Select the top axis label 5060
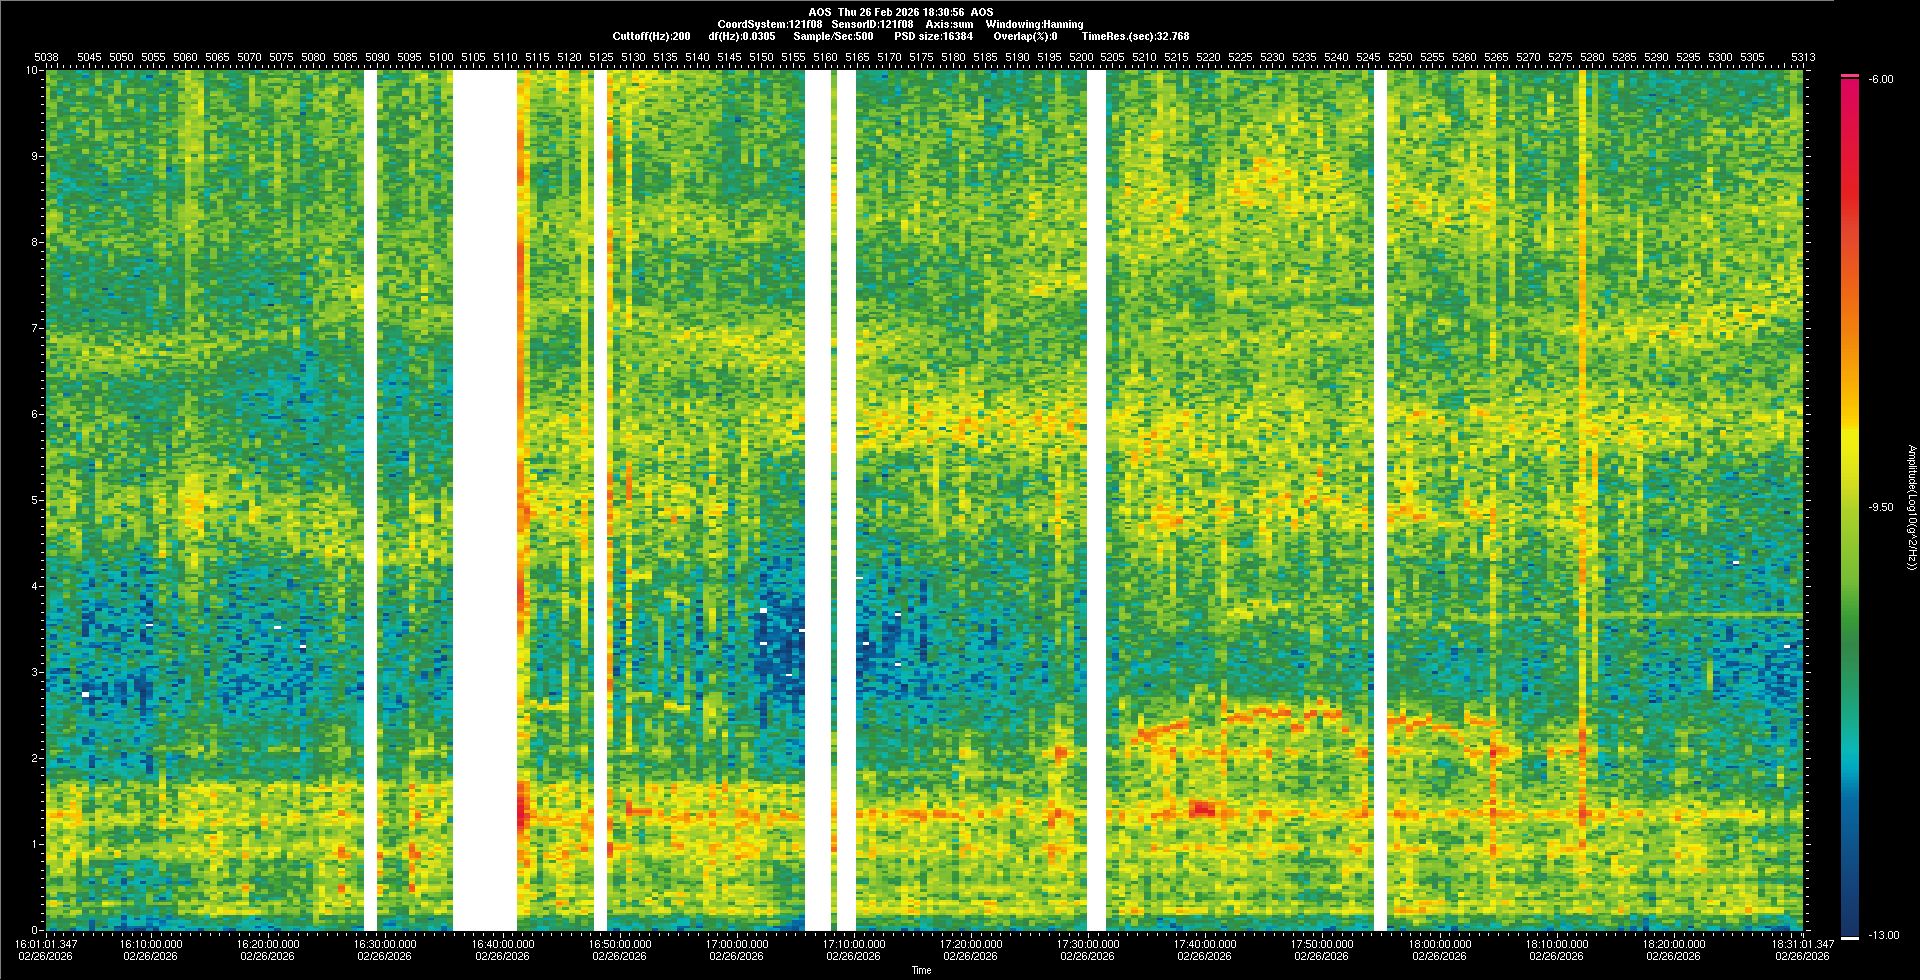1920x980 pixels. 186,57
